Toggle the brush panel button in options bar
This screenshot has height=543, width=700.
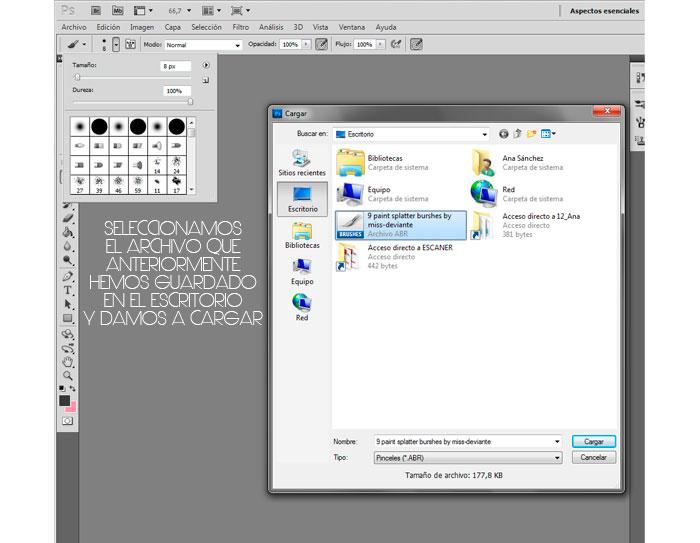(128, 44)
